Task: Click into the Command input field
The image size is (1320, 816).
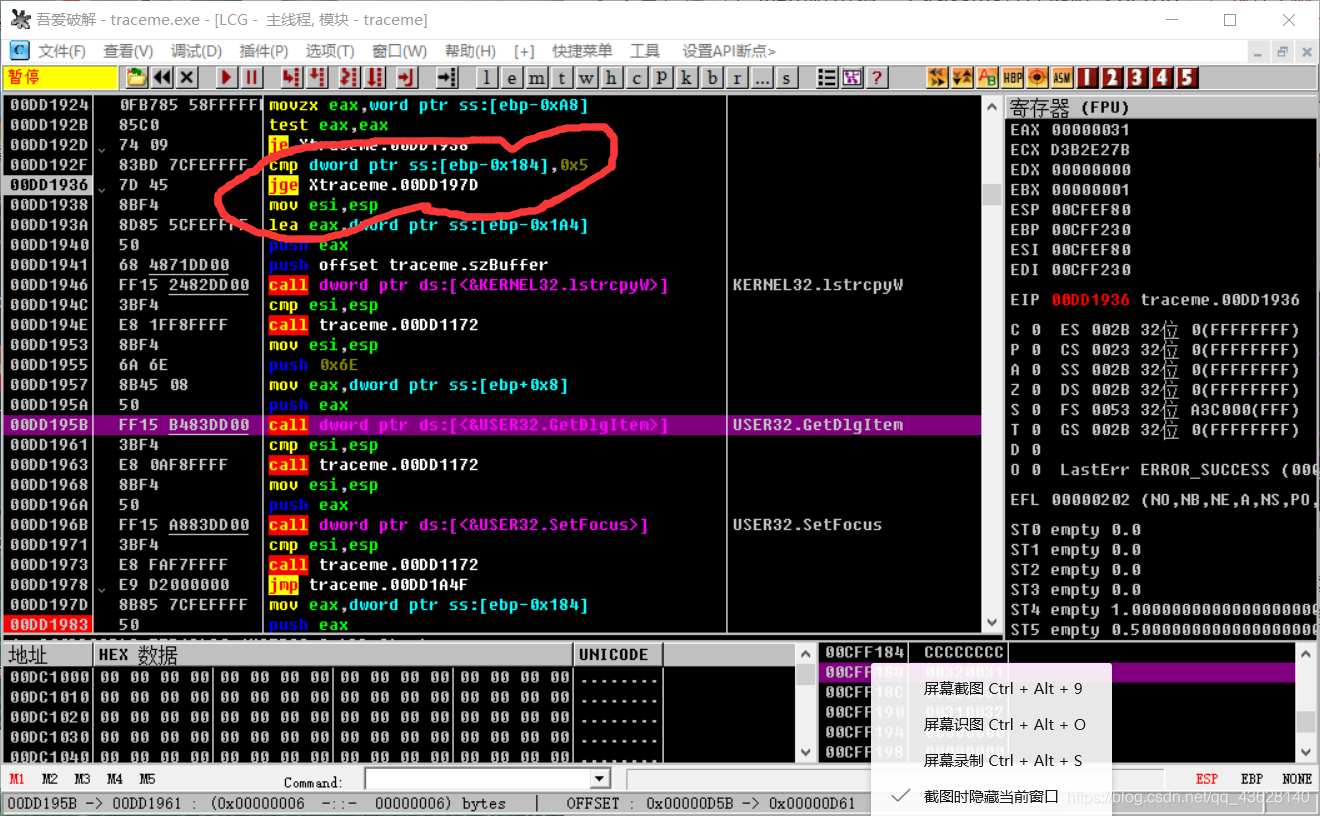Action: 478,779
